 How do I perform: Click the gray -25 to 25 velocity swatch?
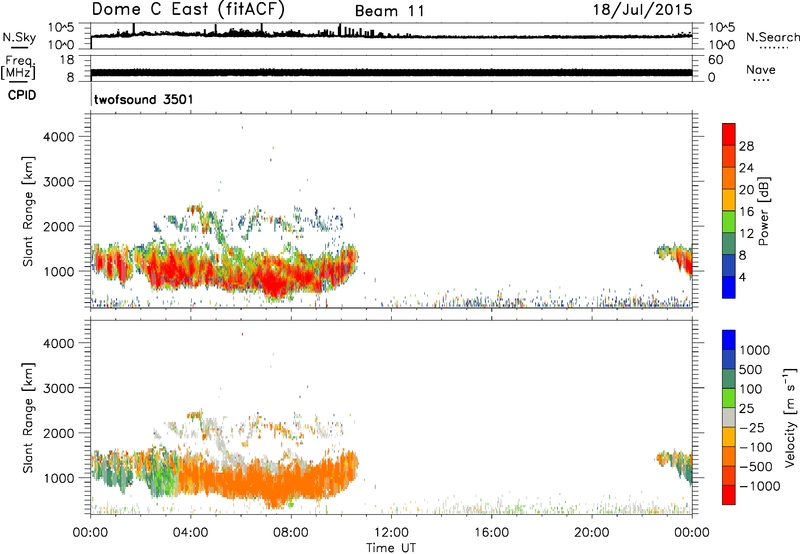tap(729, 417)
